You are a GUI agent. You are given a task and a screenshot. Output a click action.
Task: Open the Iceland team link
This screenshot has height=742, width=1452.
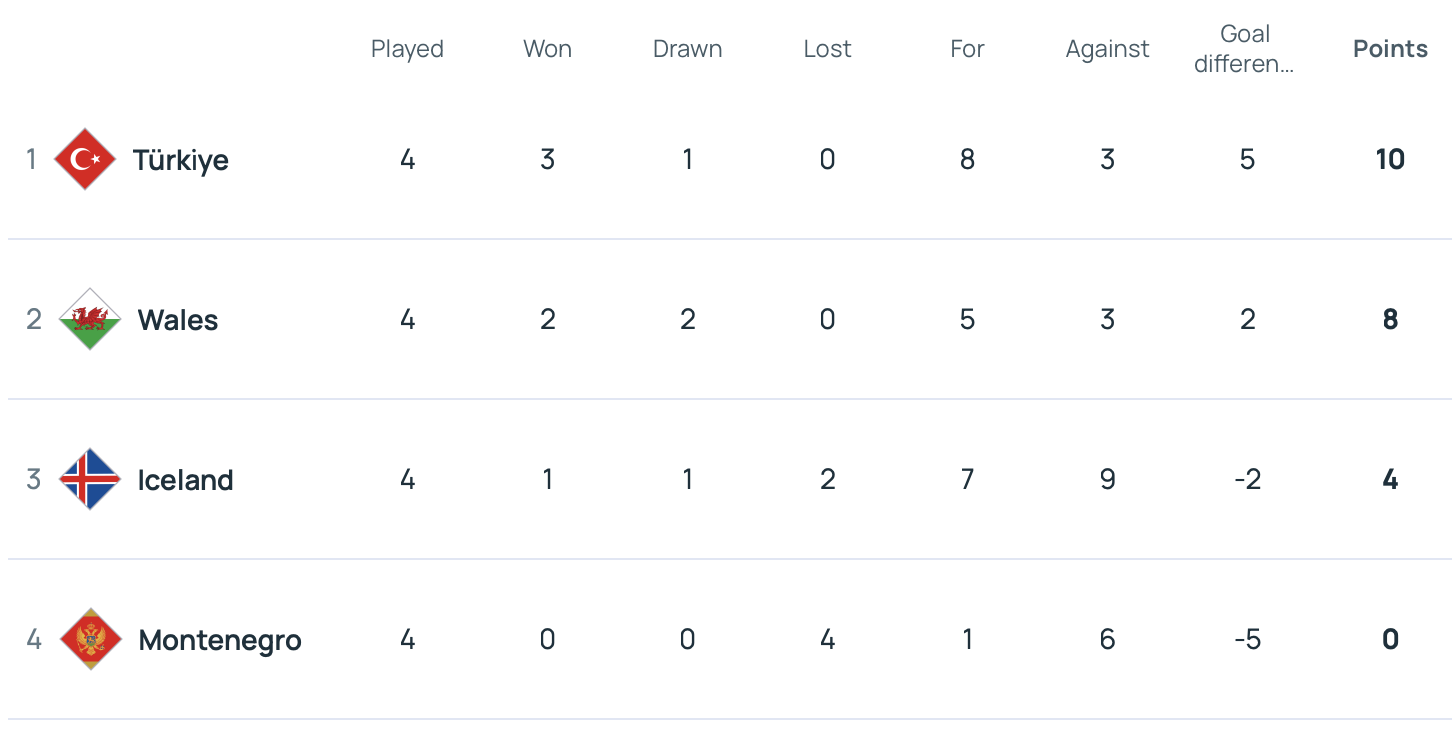click(186, 480)
